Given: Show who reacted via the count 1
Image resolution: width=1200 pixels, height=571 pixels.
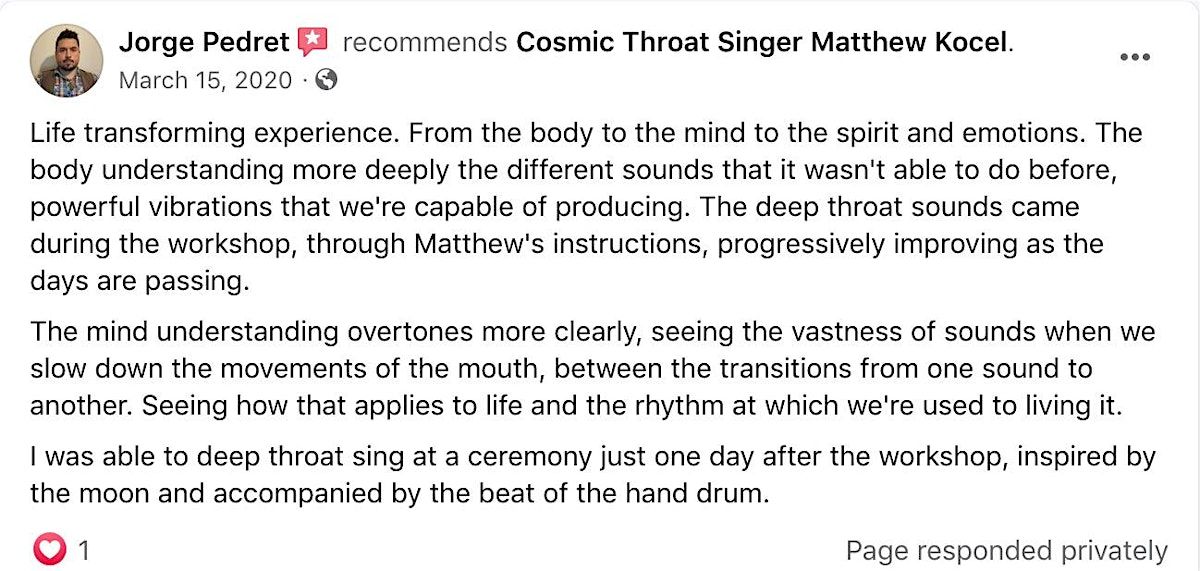Looking at the screenshot, I should (85, 549).
